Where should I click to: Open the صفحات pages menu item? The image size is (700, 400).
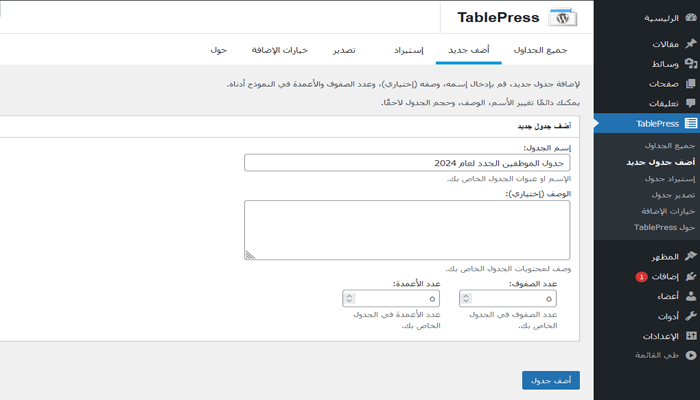(647, 83)
